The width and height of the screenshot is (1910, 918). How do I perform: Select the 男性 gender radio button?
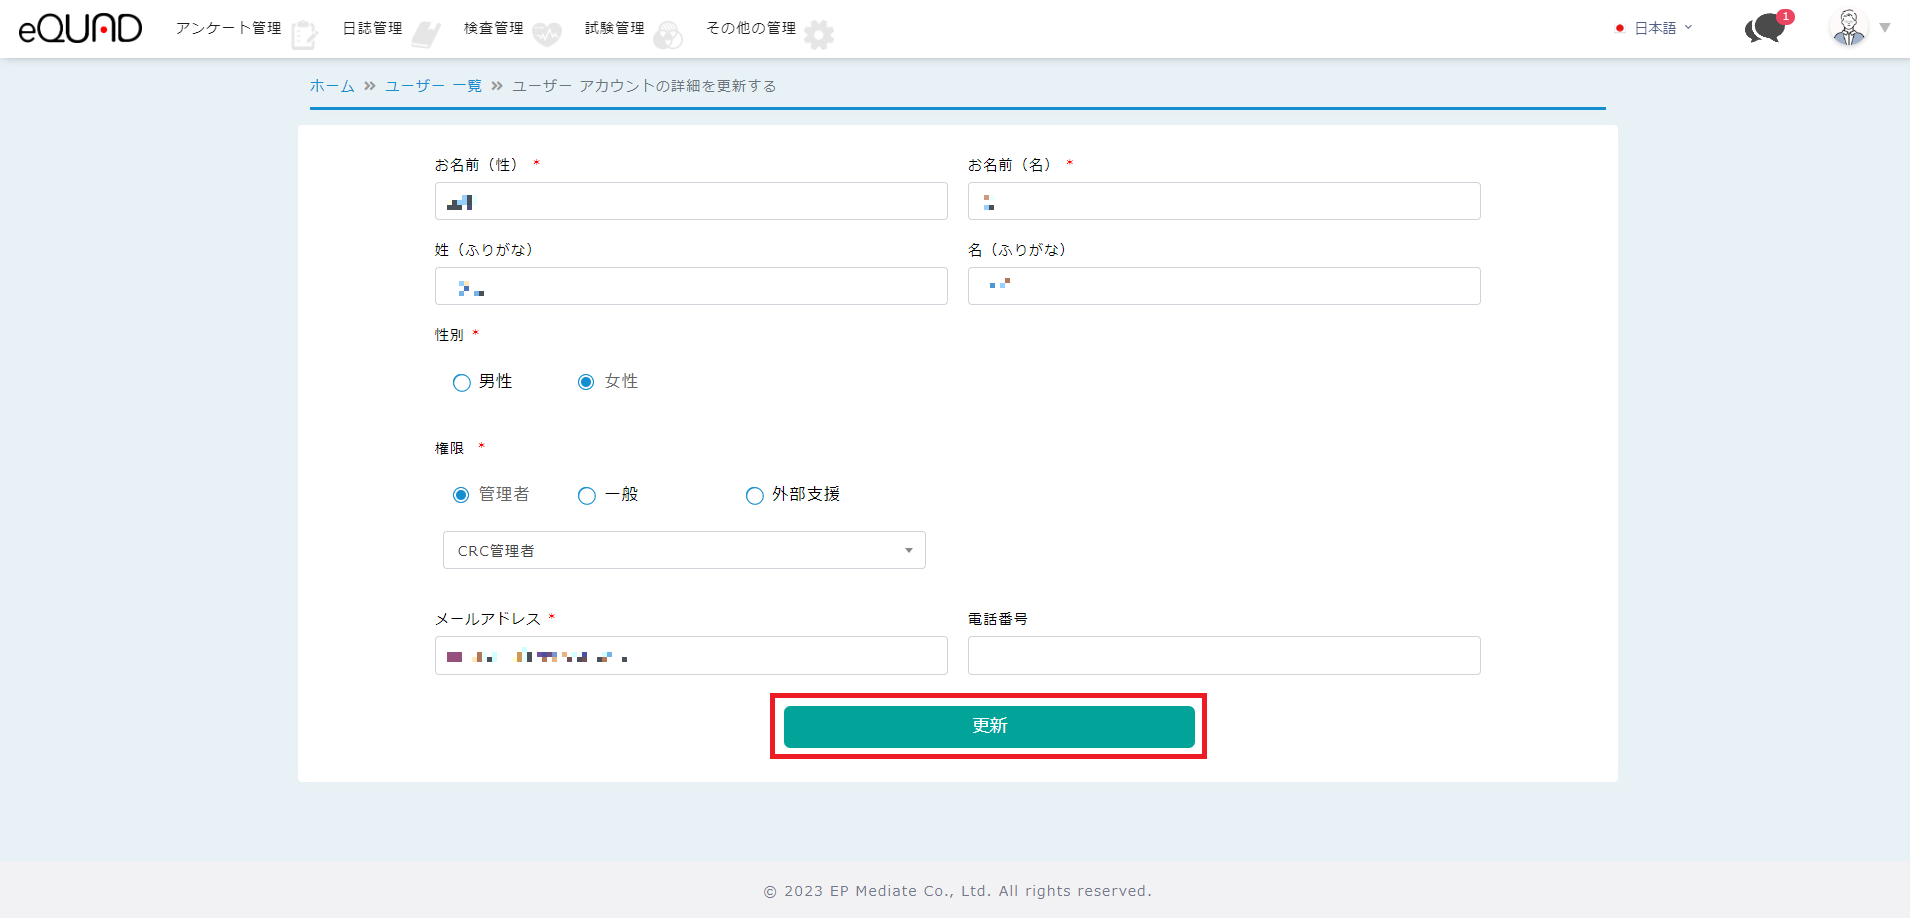461,383
